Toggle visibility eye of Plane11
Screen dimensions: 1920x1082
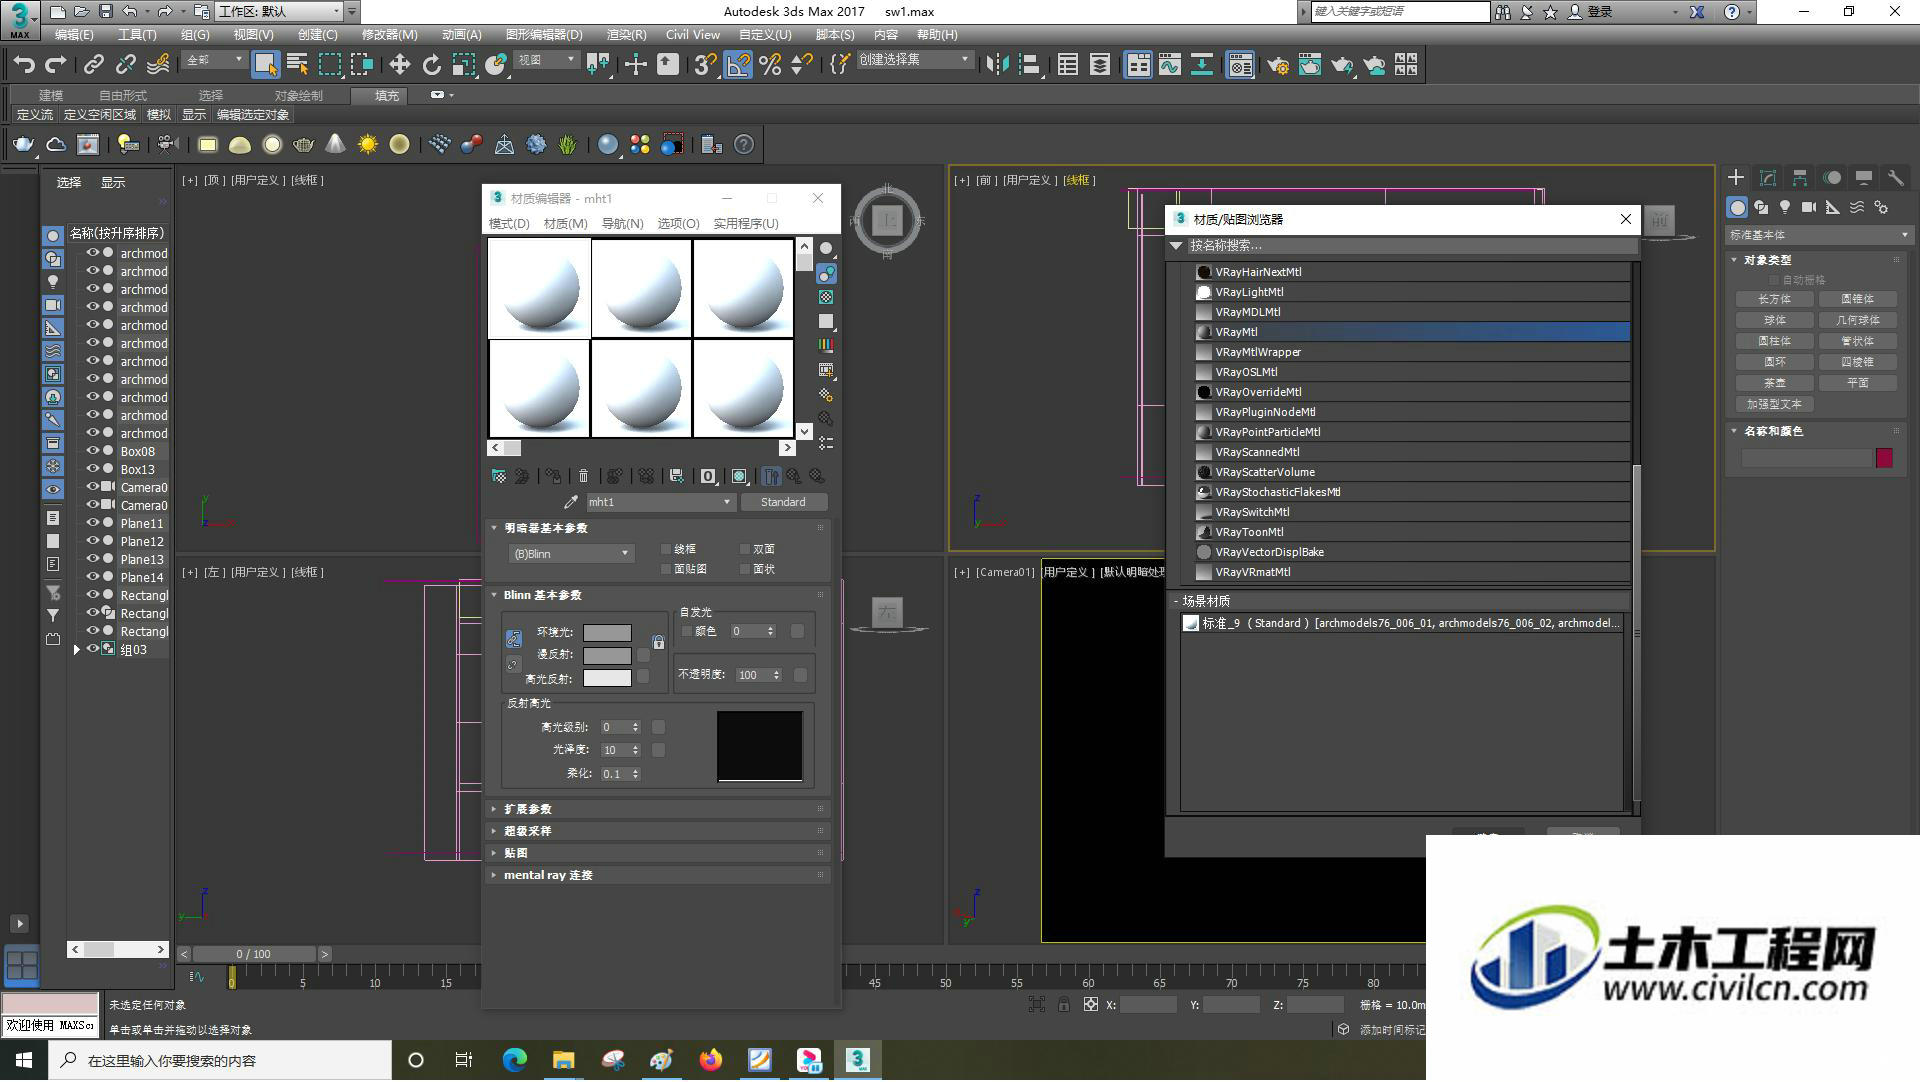tap(93, 523)
